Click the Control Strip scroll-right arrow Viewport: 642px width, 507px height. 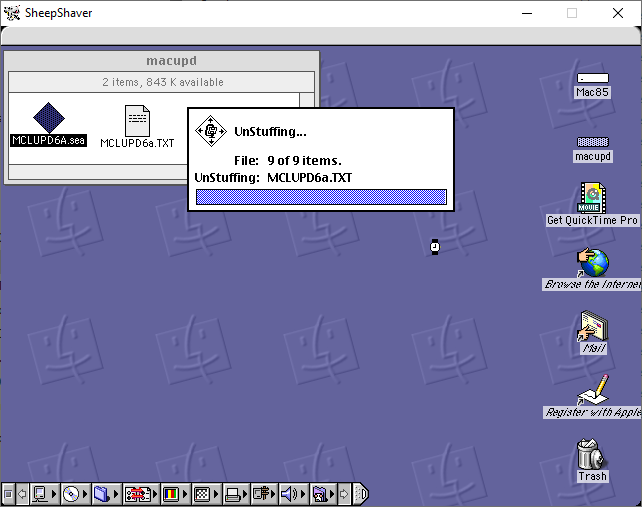pos(344,494)
